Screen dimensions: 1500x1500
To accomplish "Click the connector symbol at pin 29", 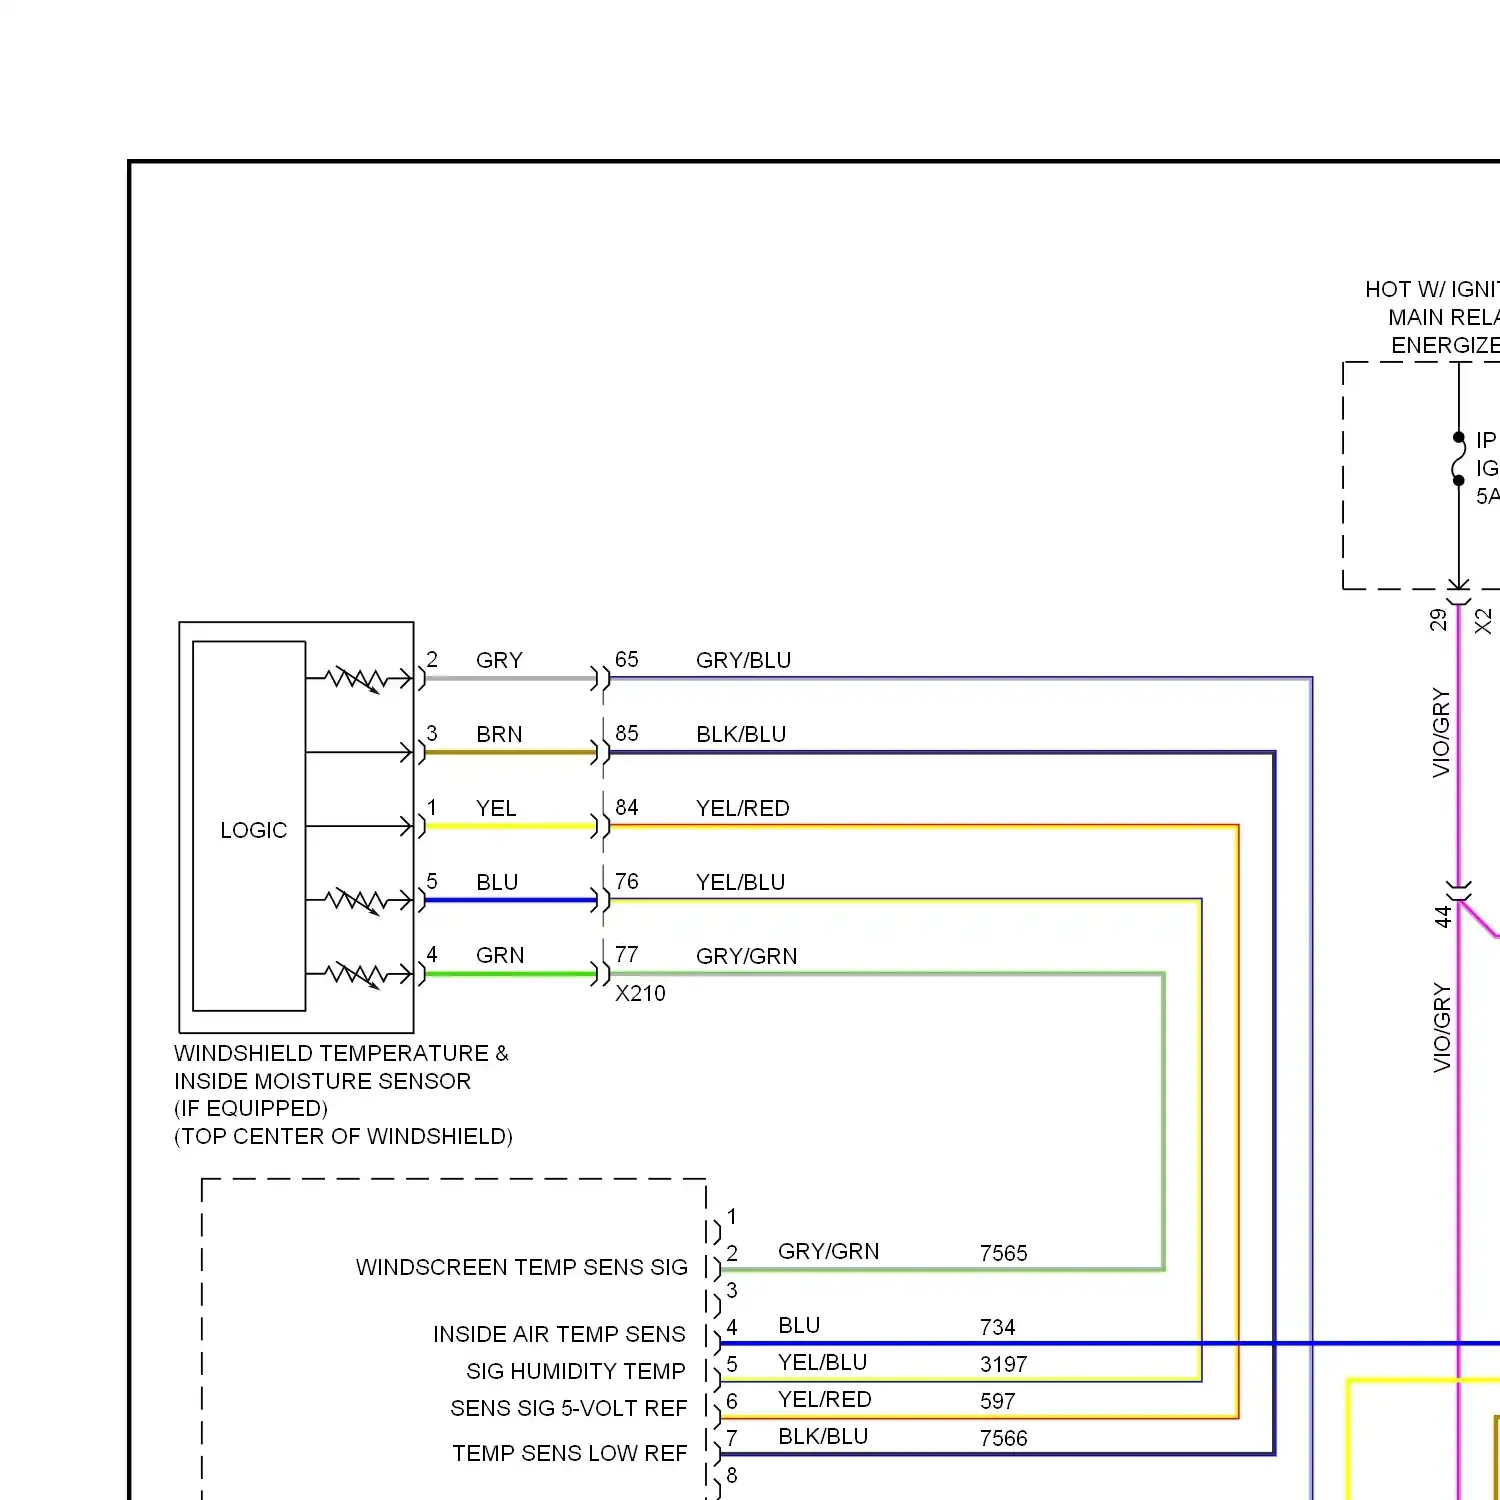I will [1459, 598].
